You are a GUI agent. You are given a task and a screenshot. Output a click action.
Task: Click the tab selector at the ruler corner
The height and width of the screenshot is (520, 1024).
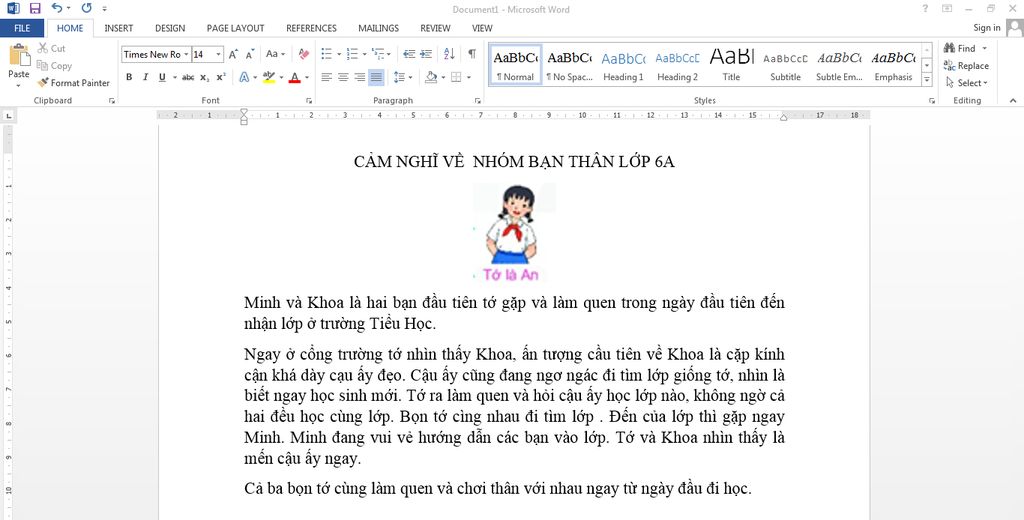pos(8,116)
